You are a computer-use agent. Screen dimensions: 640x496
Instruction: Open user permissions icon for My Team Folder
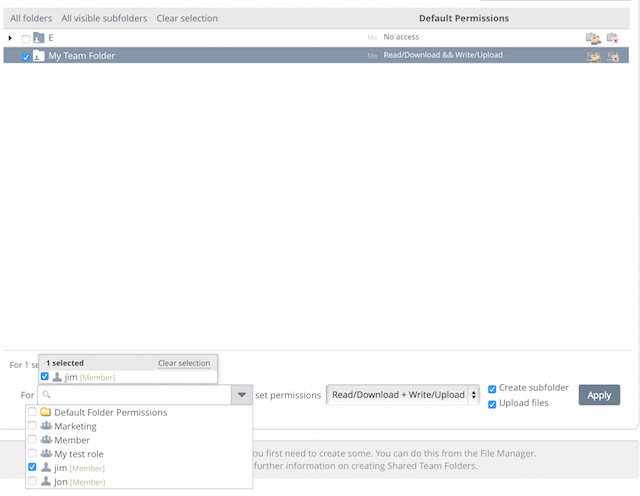[x=593, y=56]
